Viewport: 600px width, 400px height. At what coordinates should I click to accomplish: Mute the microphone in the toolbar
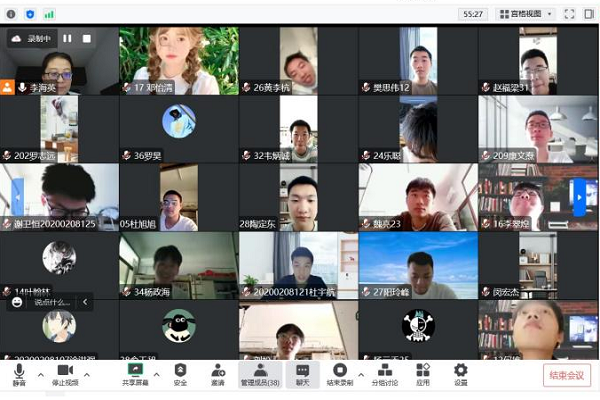tap(19, 374)
